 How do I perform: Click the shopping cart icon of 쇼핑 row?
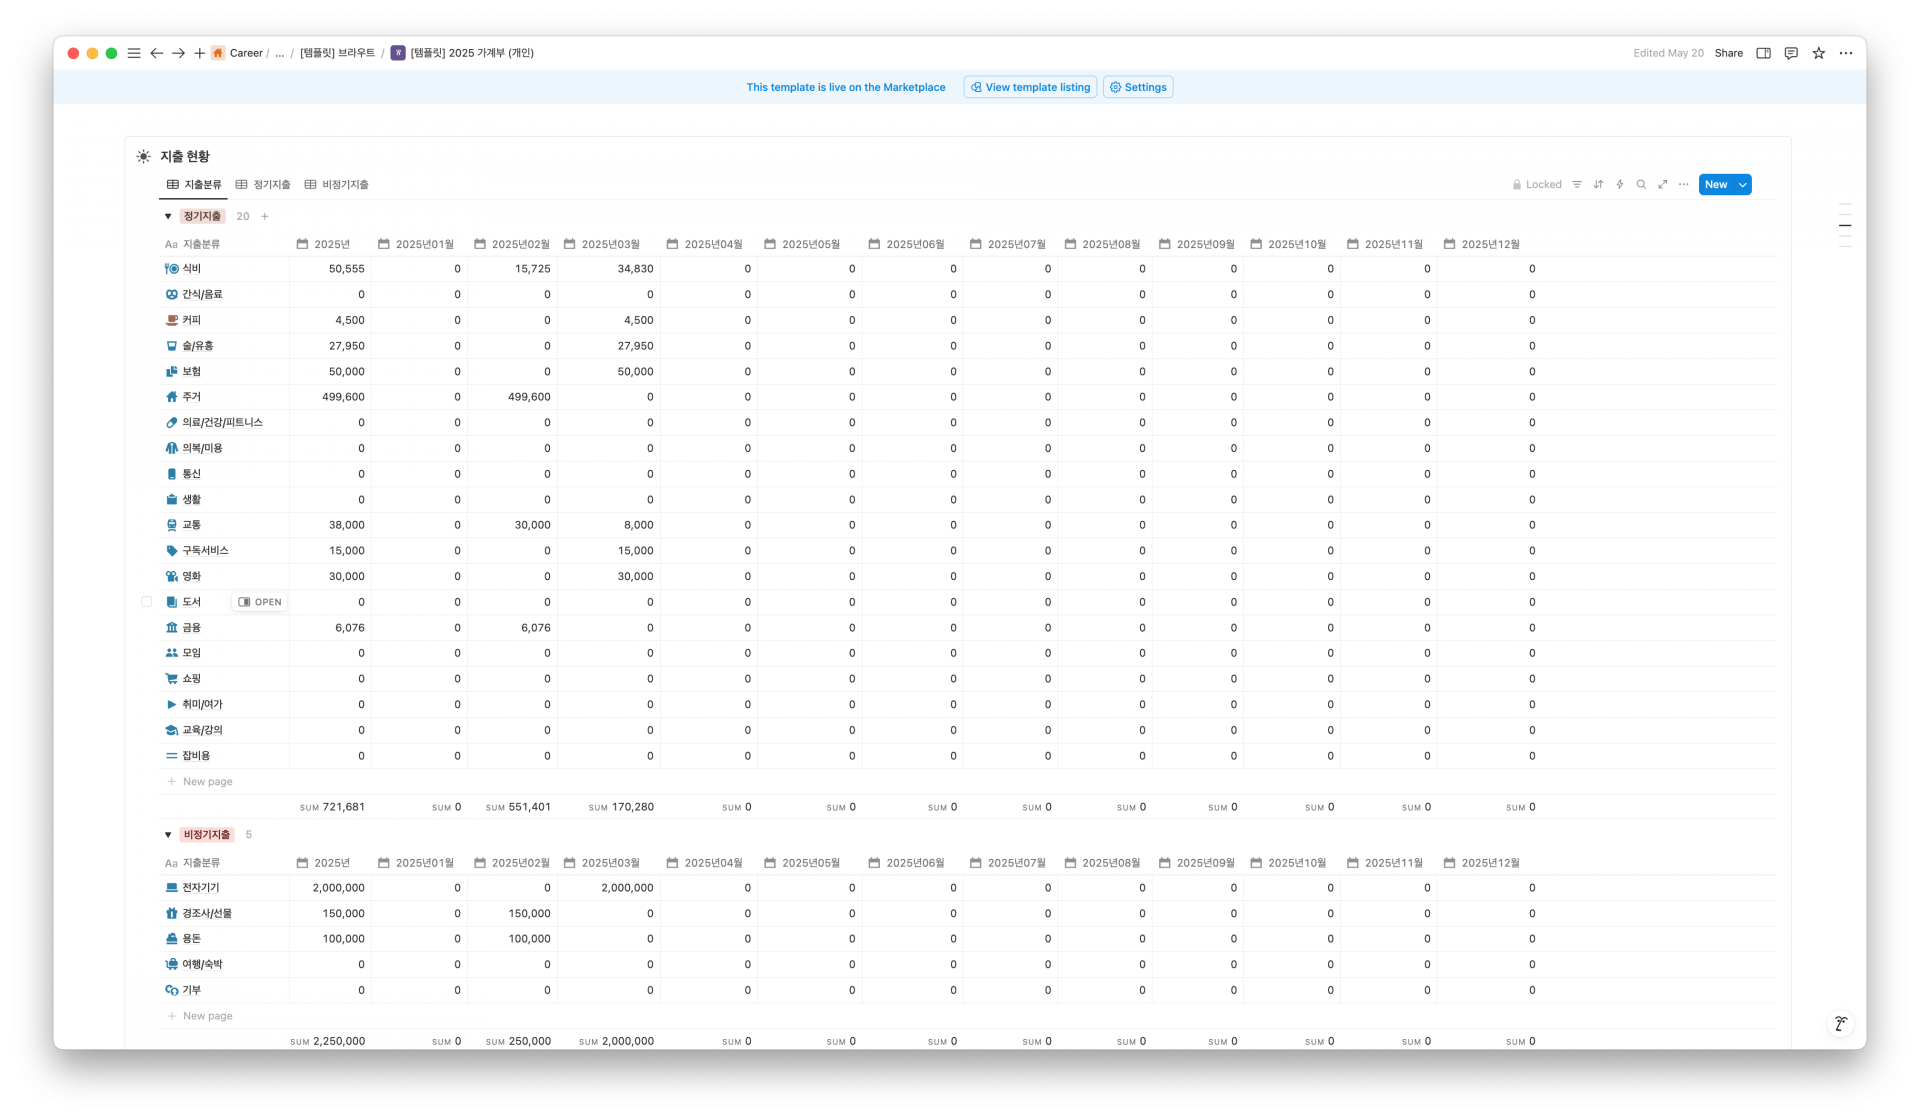(171, 679)
